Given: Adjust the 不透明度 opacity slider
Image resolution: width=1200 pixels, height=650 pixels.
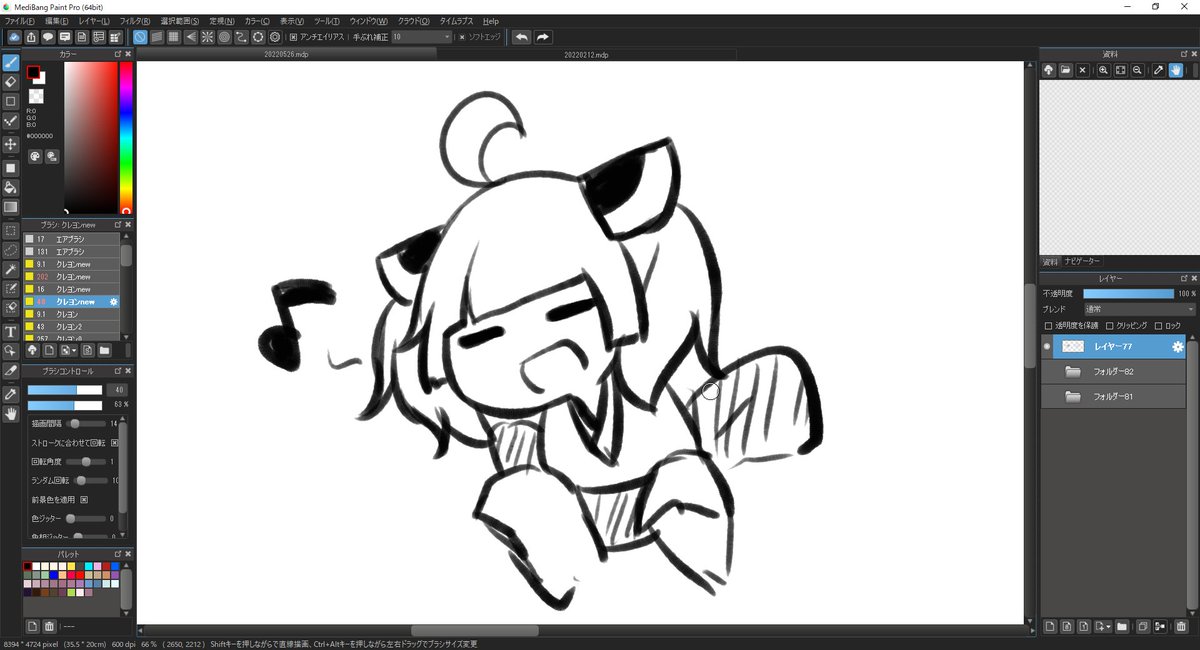Looking at the screenshot, I should (1128, 294).
